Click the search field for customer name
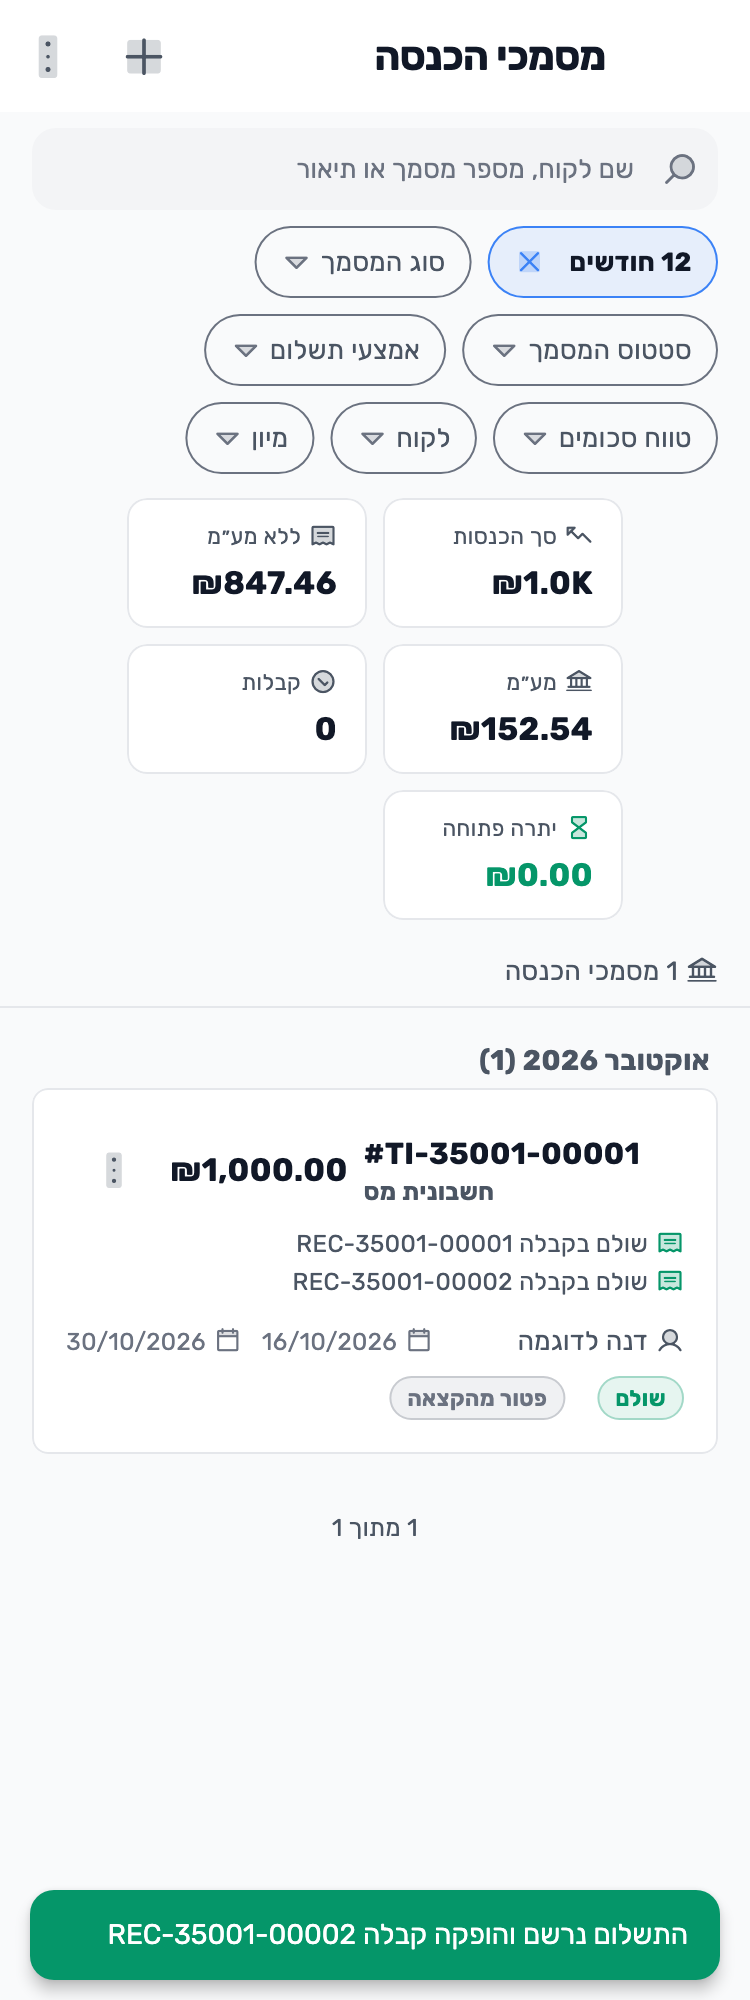 click(375, 169)
